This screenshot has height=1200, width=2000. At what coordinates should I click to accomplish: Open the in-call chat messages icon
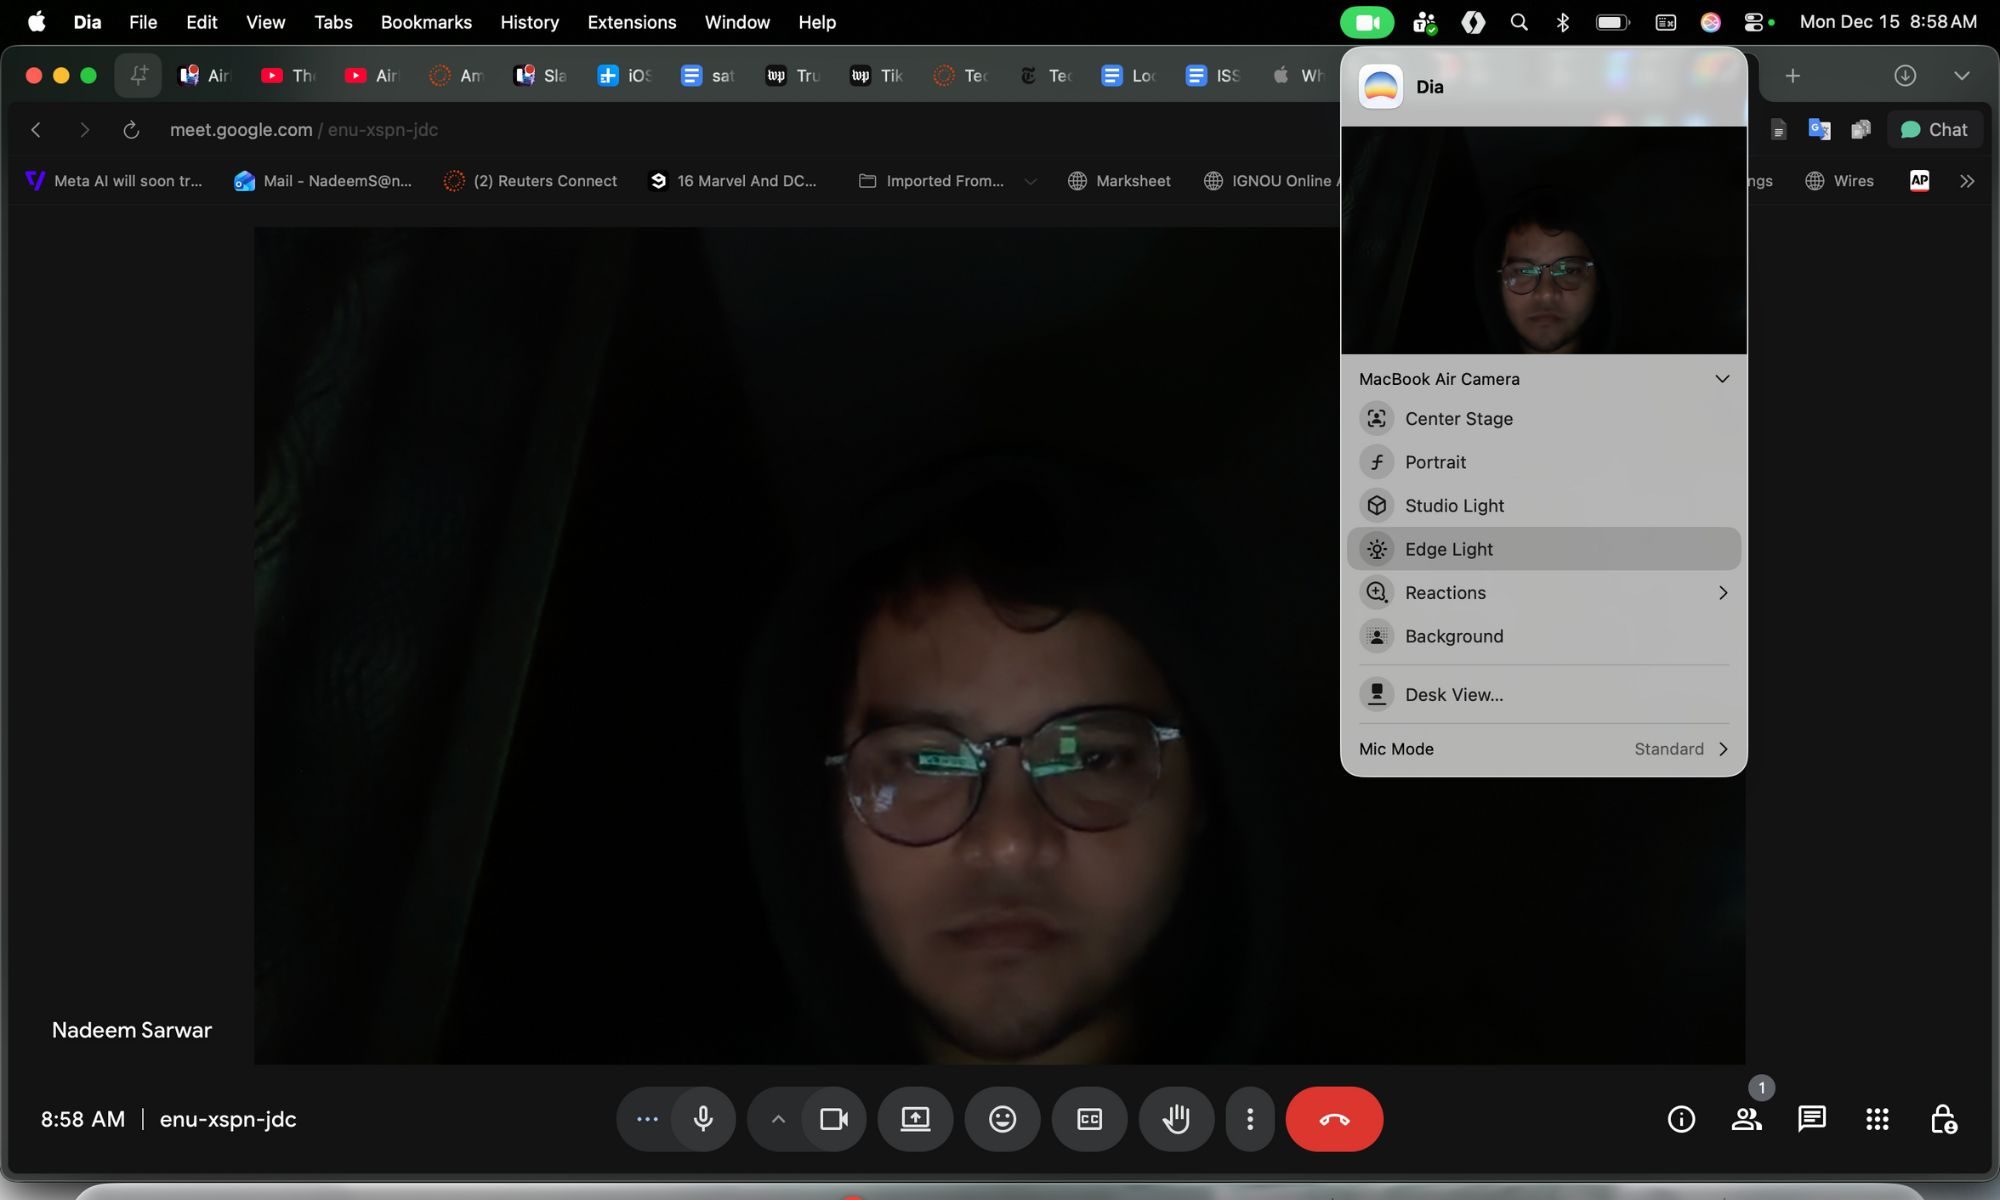point(1811,1119)
